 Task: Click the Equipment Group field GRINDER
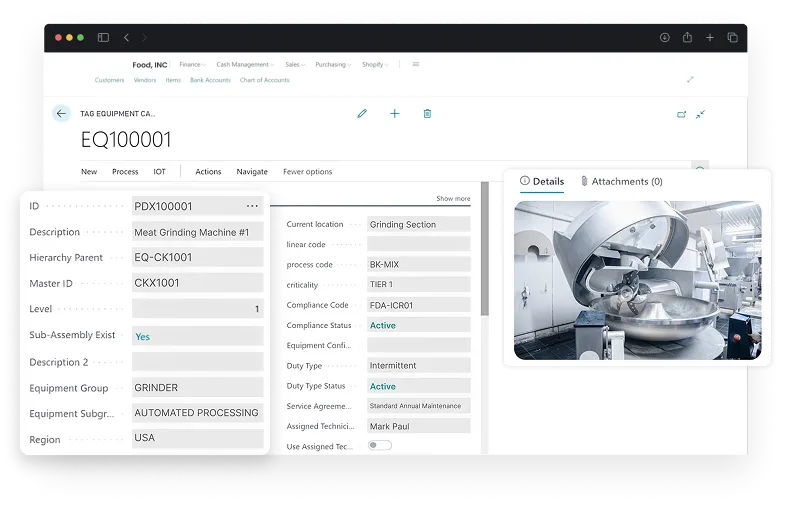[197, 387]
